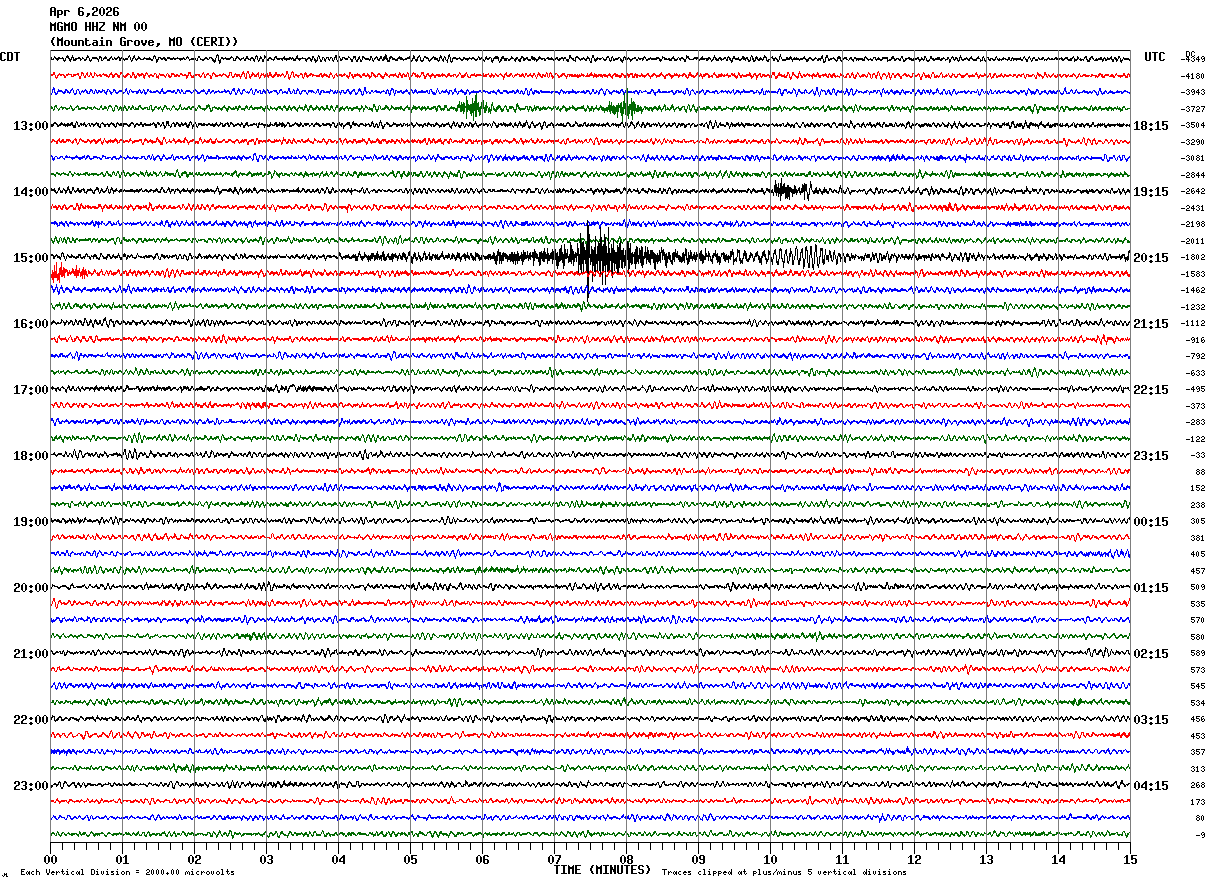
Task: Click the Mountain Grove, MO (CERI) title
Action: coord(144,42)
